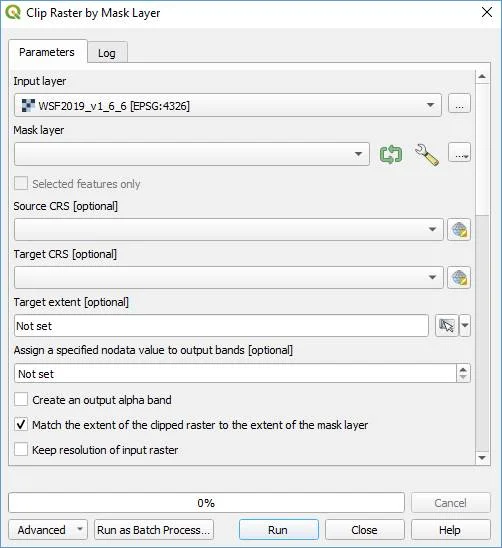Image resolution: width=502 pixels, height=548 pixels.
Task: Open the Input layer dropdown
Action: (x=228, y=105)
